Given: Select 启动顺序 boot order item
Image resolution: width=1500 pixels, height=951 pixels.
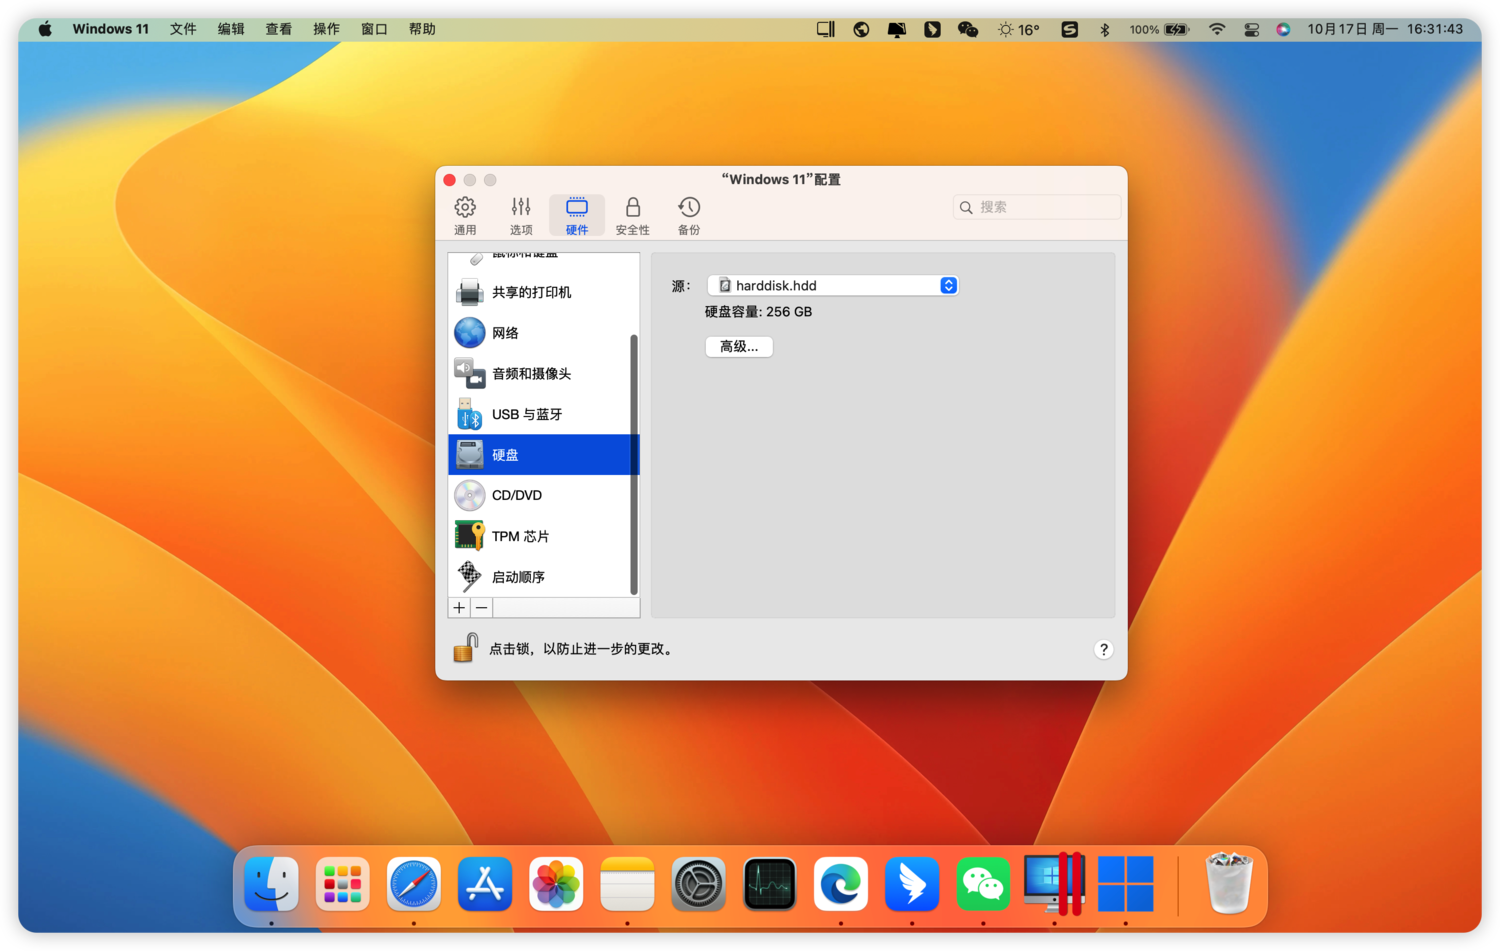Looking at the screenshot, I should coord(543,577).
